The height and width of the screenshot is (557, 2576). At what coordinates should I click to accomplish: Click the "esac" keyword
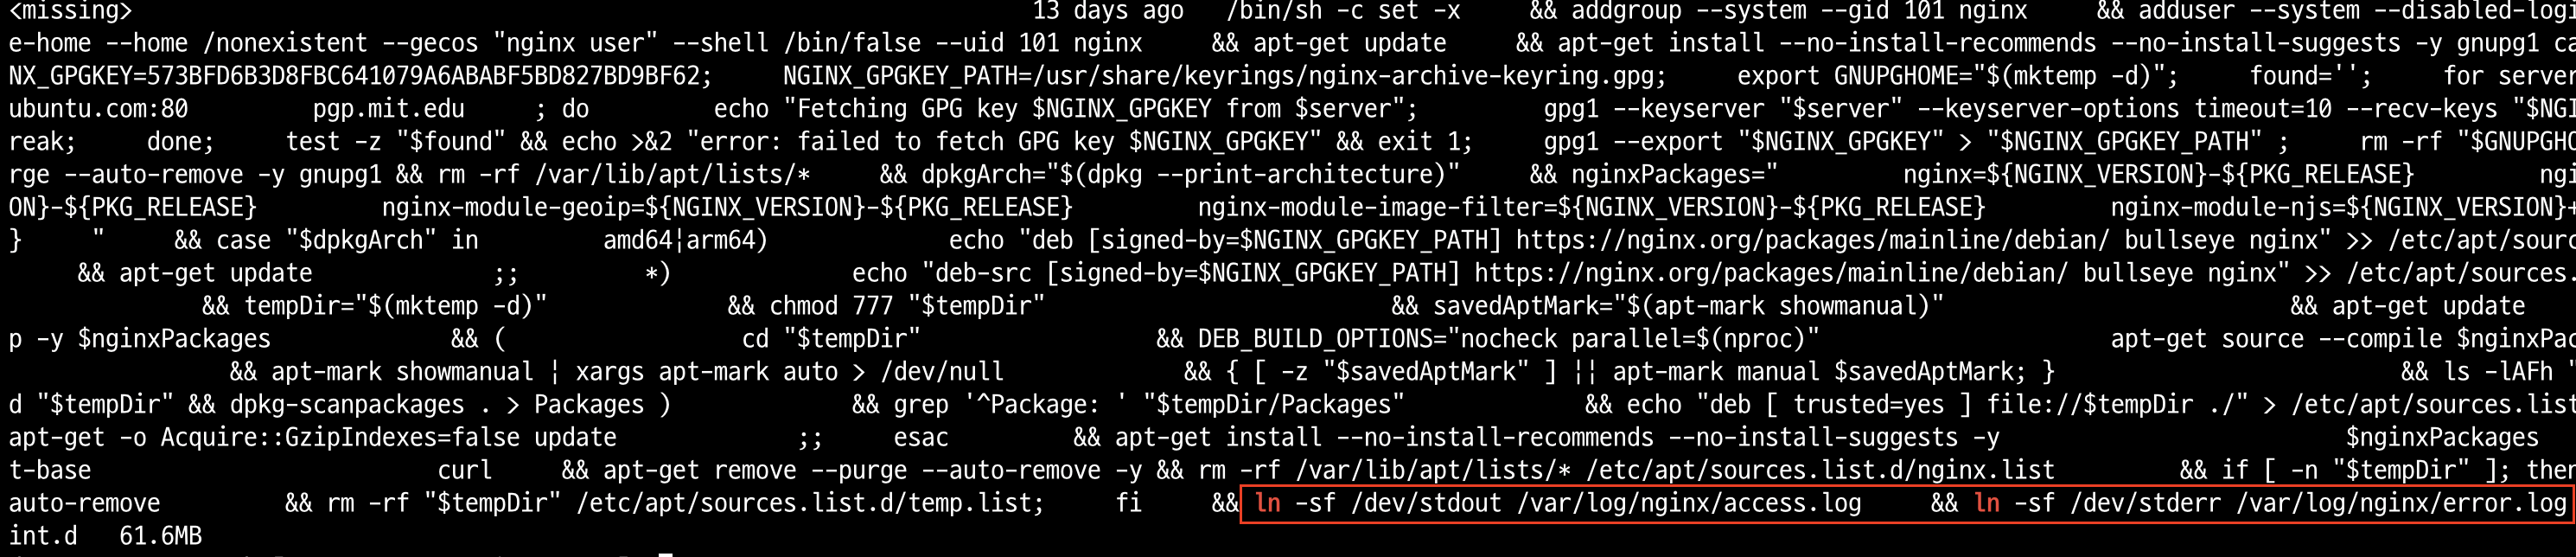[920, 438]
